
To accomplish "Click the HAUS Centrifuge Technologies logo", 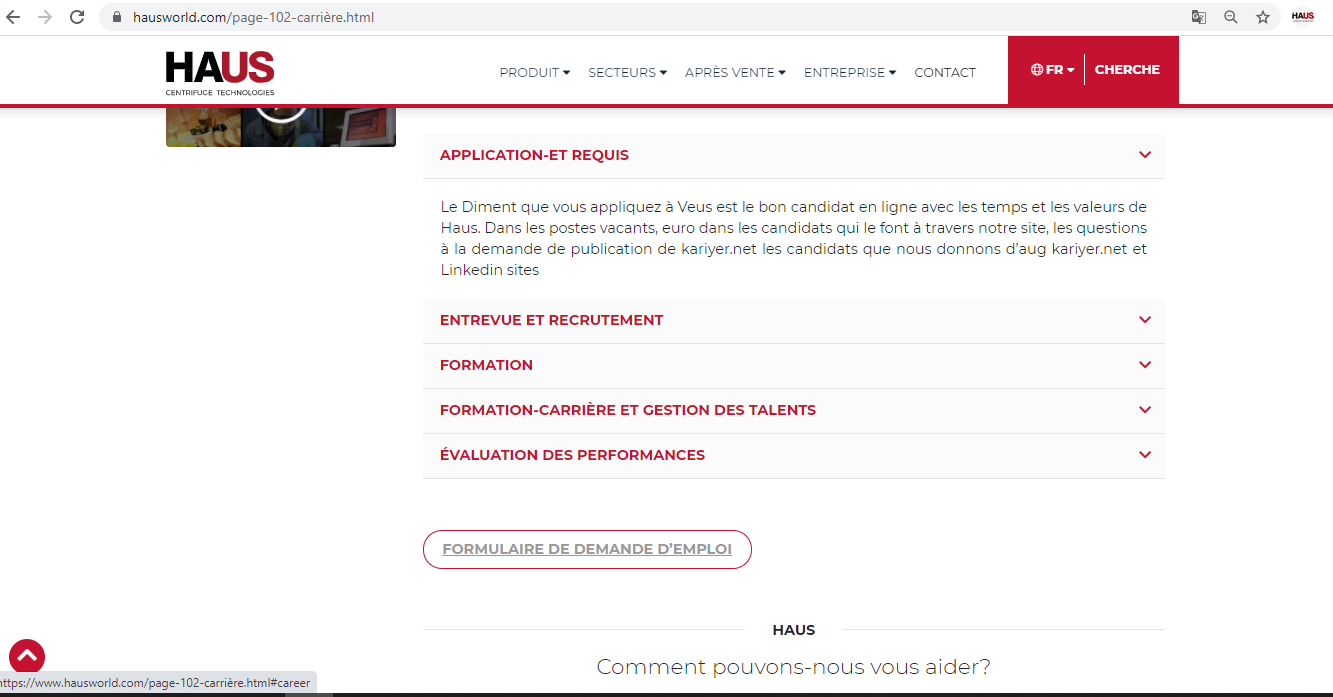I will 220,73.
